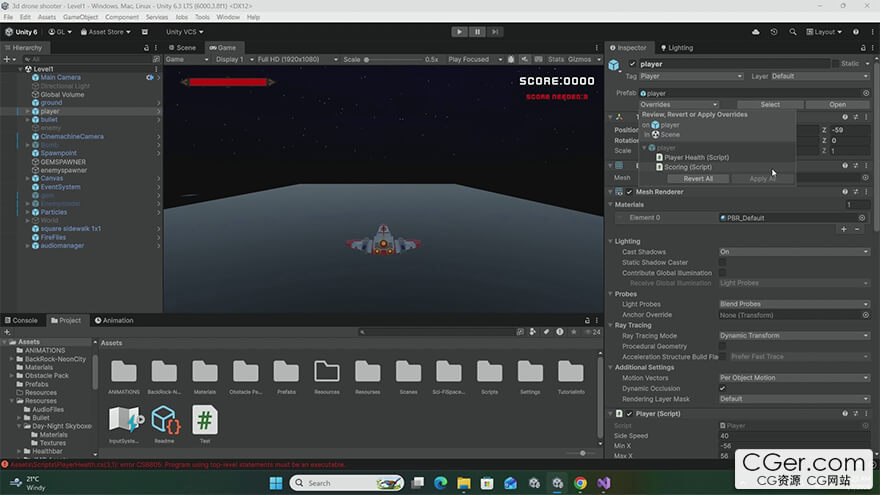Click the Unity Cloud icon

[755, 32]
